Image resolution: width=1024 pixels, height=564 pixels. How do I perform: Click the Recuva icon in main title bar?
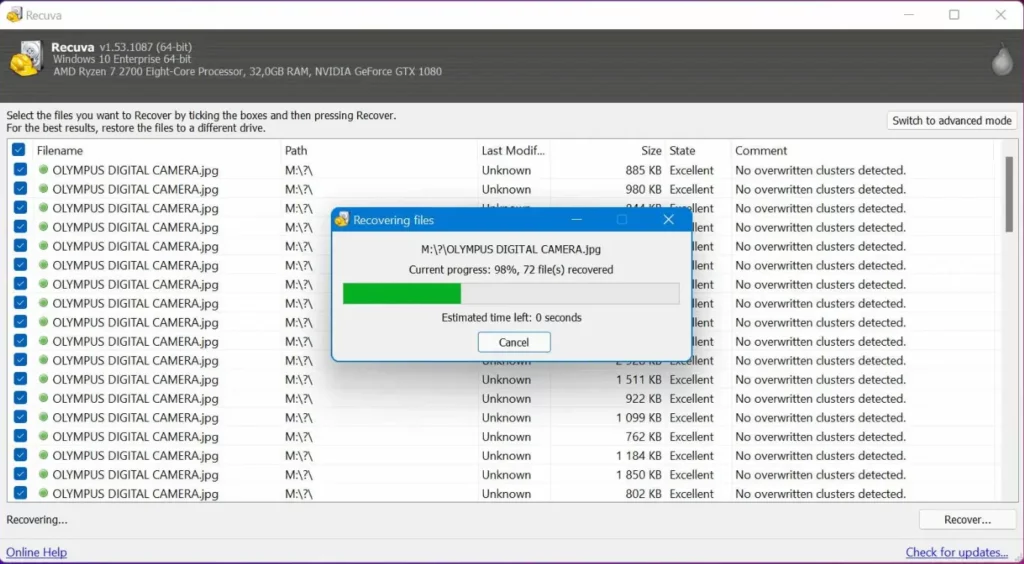point(14,14)
